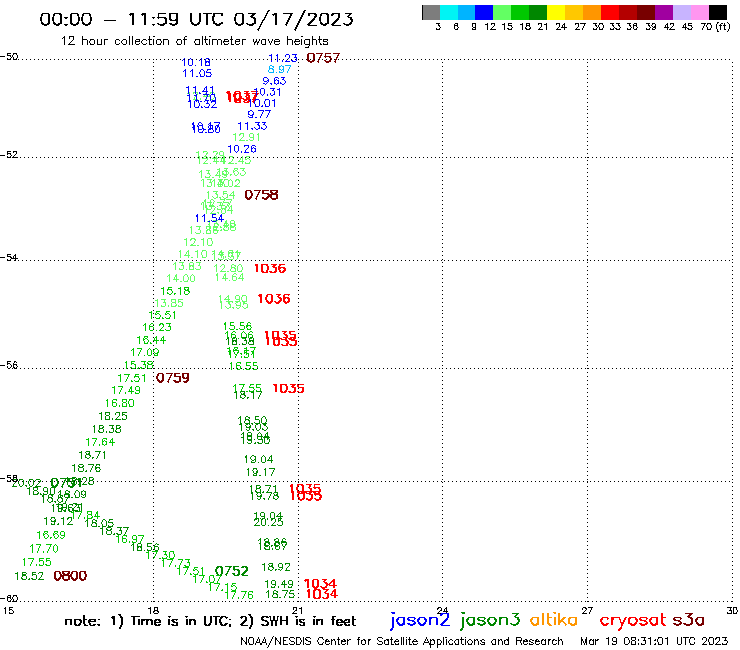Screen dimensions: 740x650
Task: Click the wave height value 15.18
Action: 176,291
